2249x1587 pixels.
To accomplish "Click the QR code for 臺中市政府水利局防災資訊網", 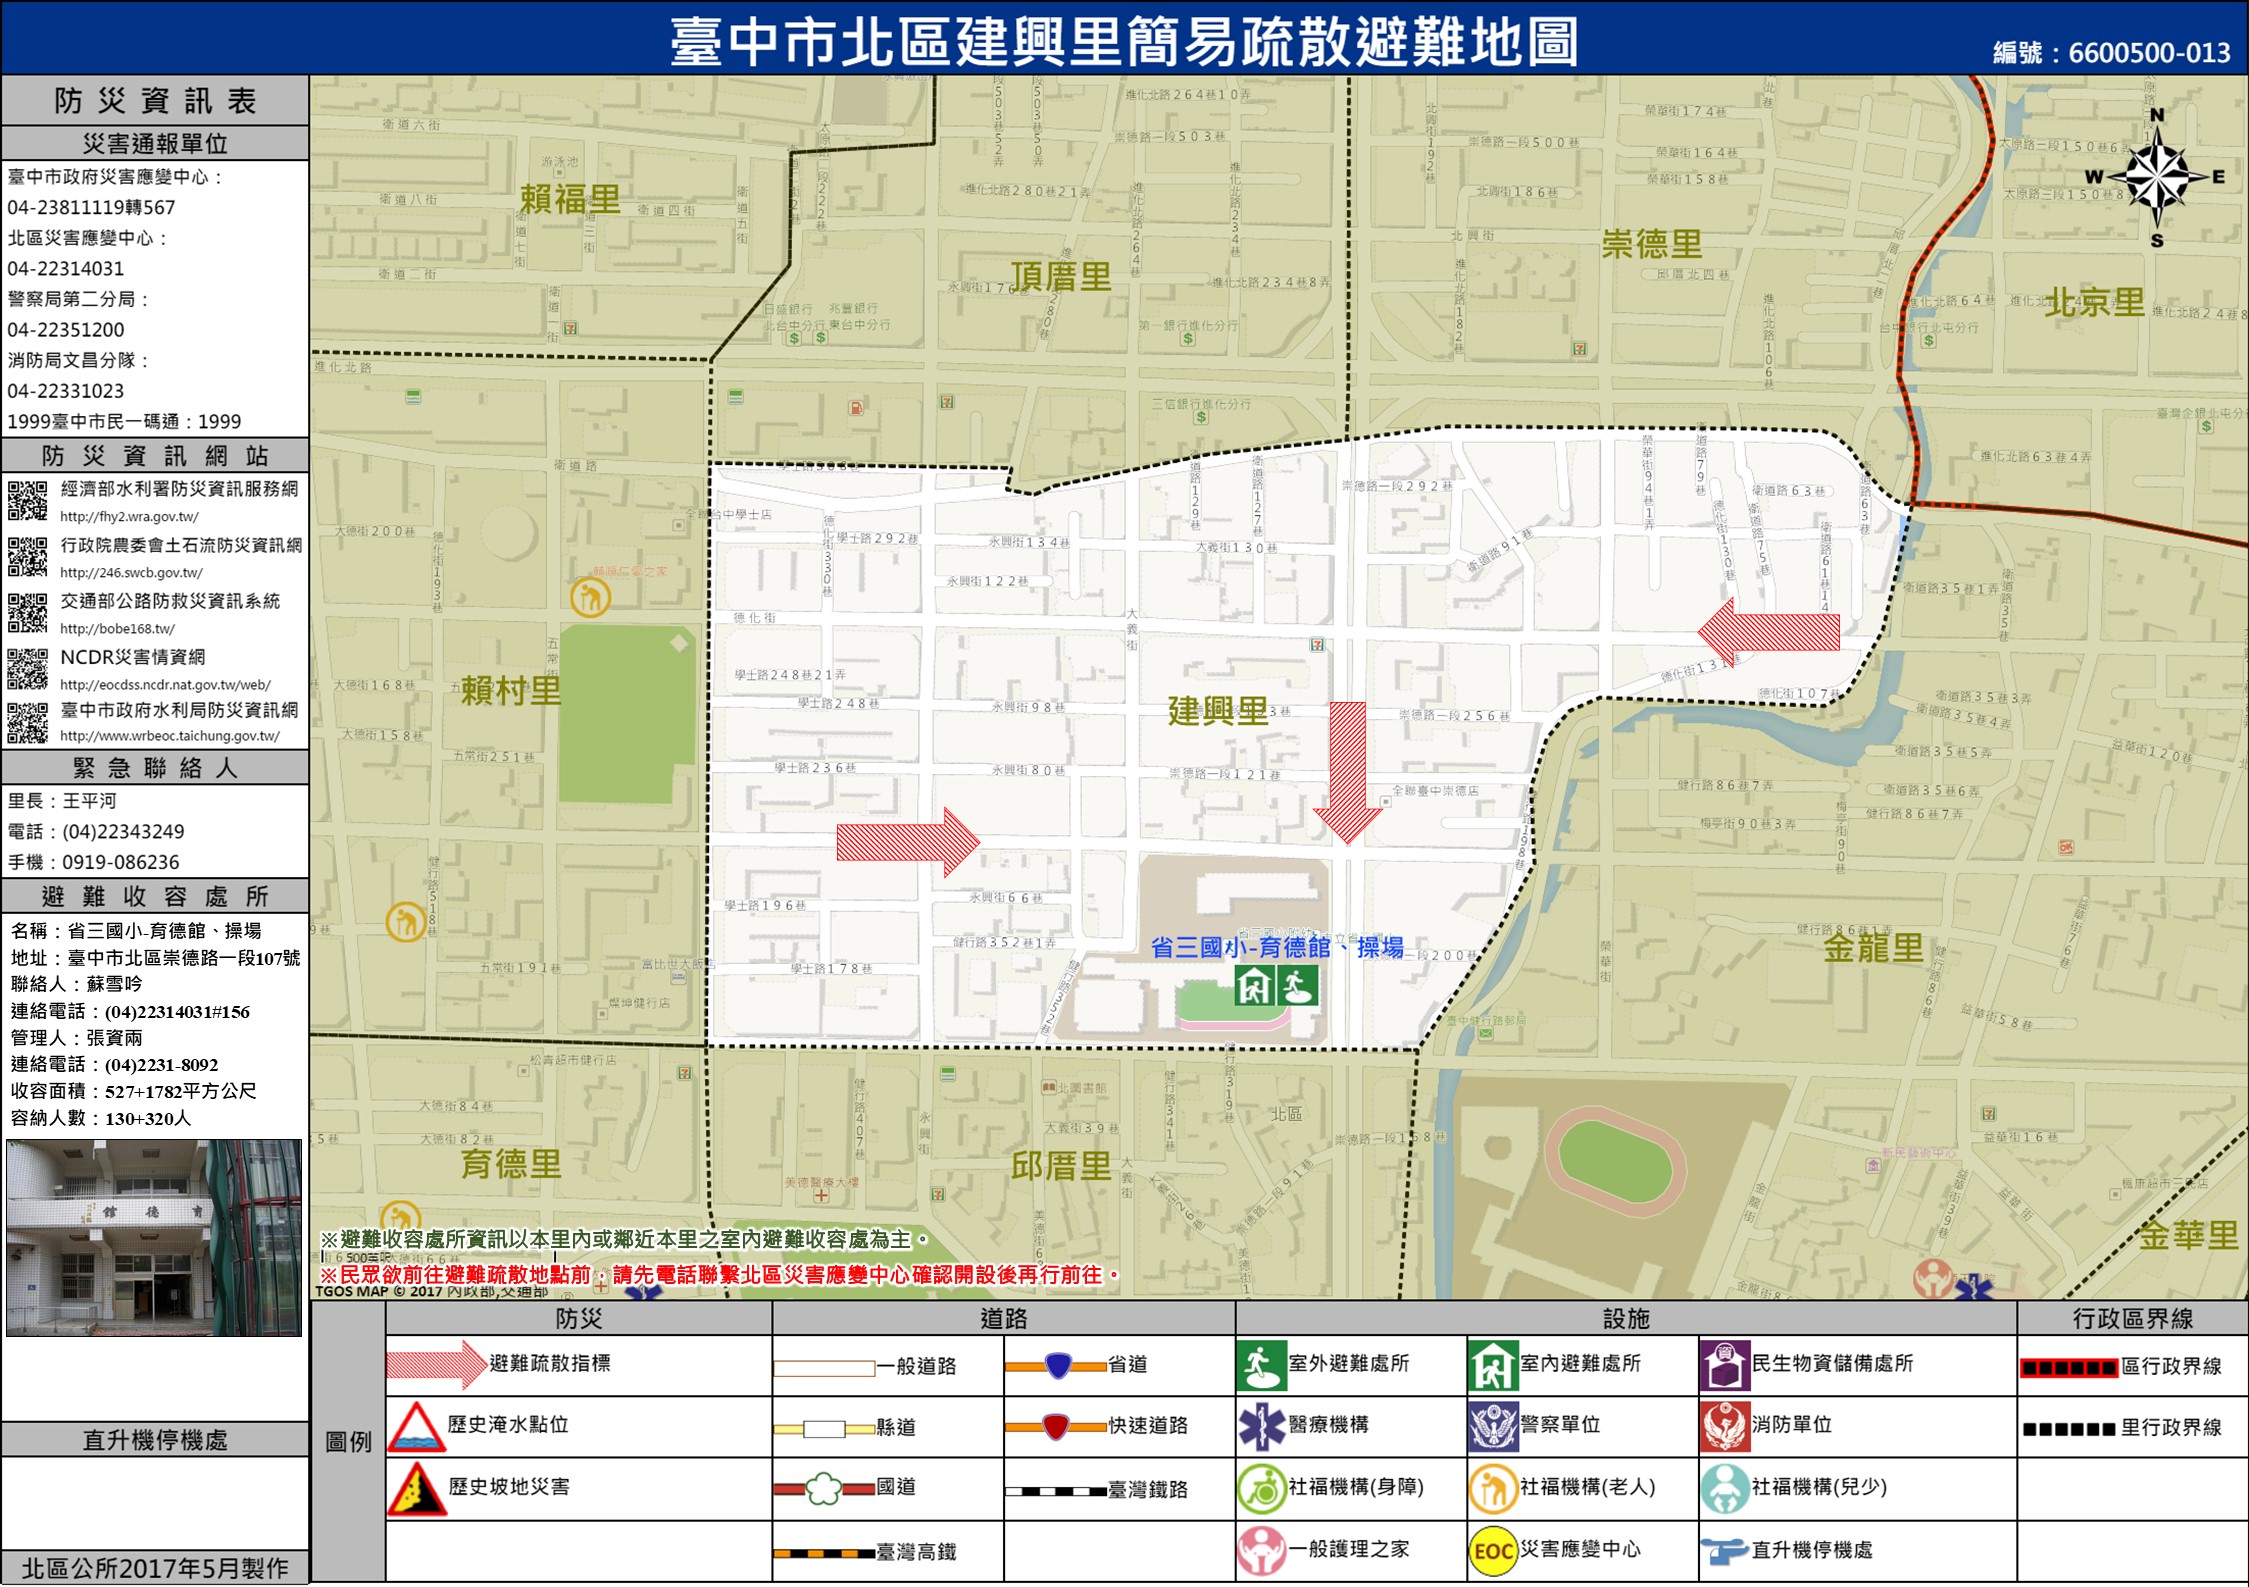I will click(x=28, y=723).
